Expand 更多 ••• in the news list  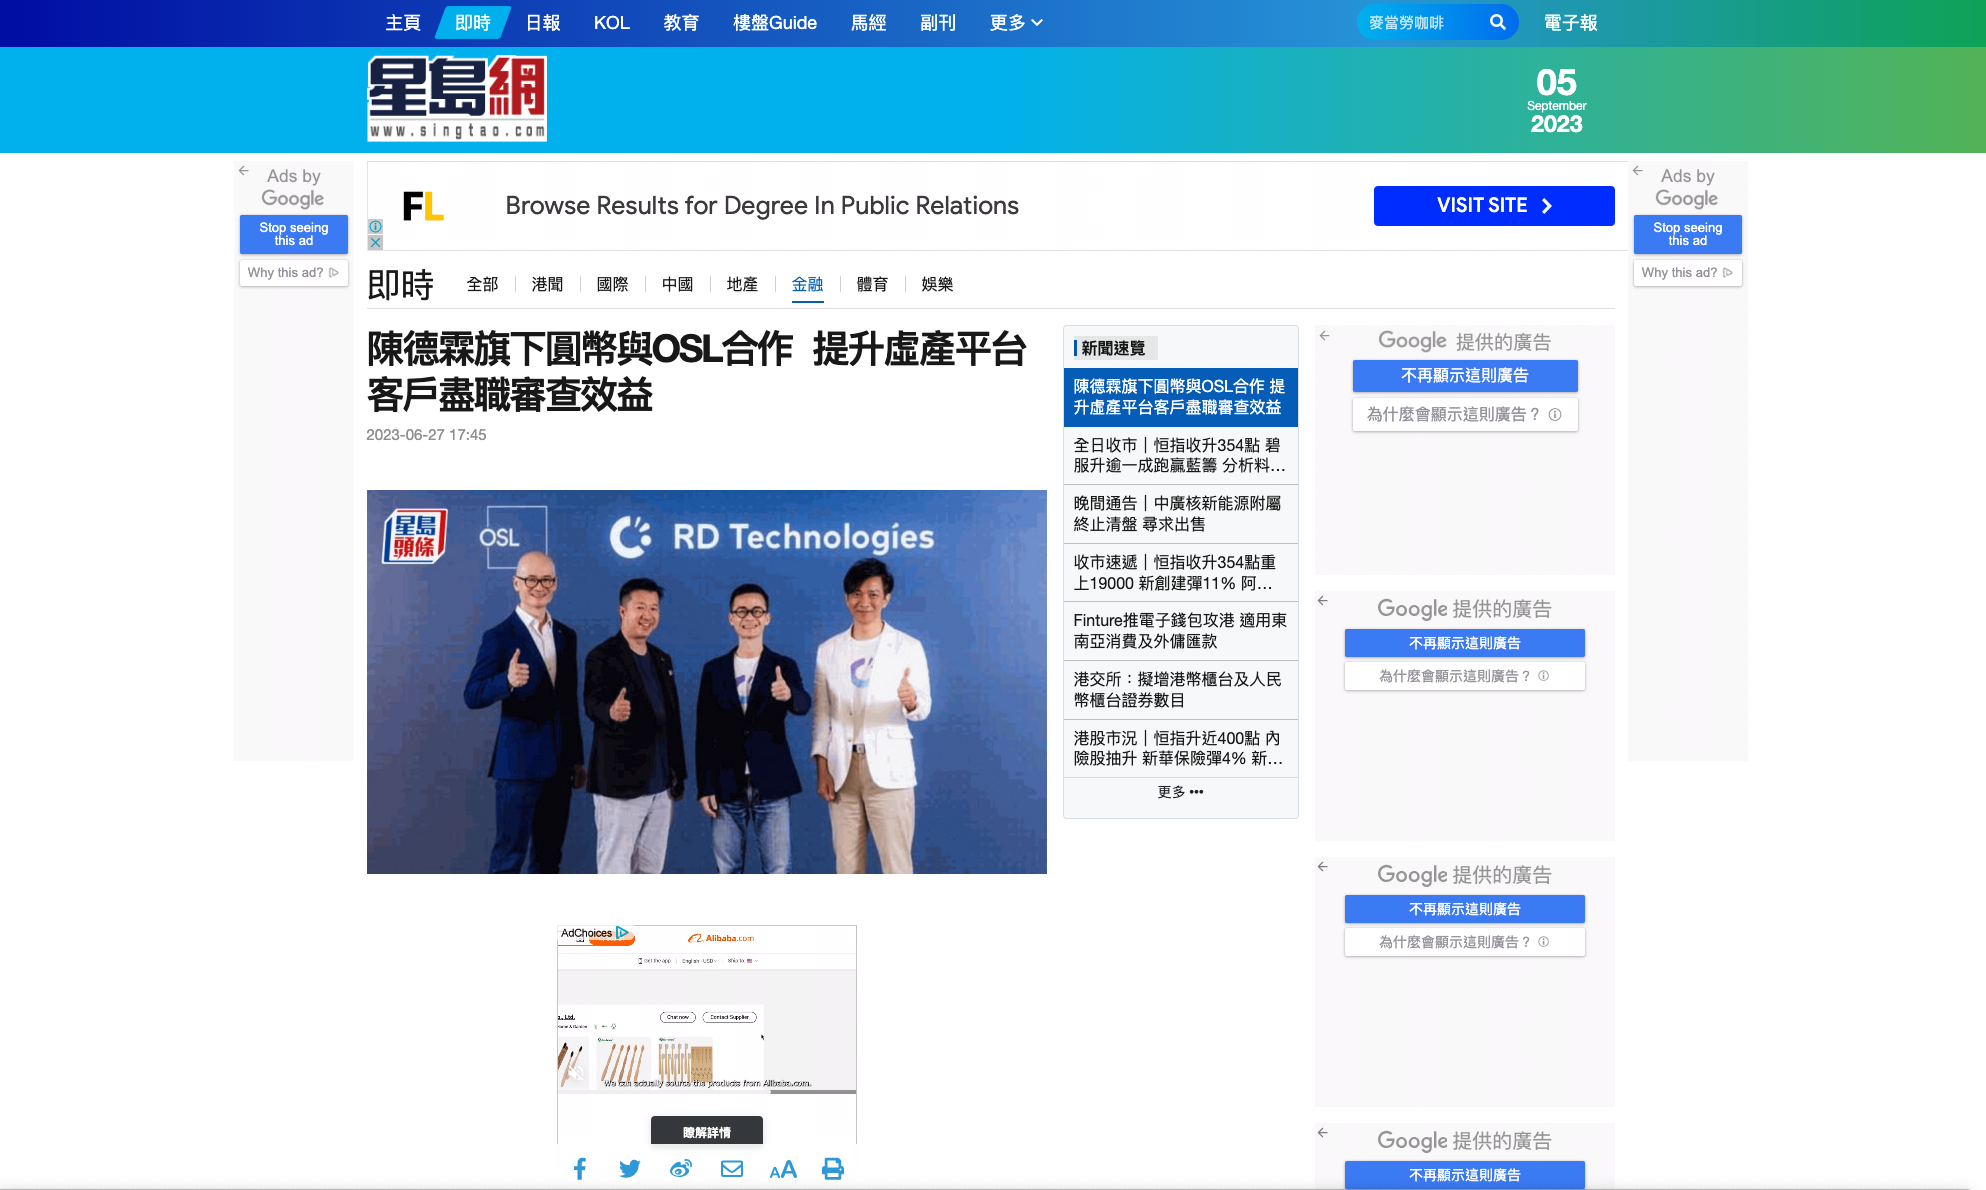pyautogui.click(x=1180, y=792)
